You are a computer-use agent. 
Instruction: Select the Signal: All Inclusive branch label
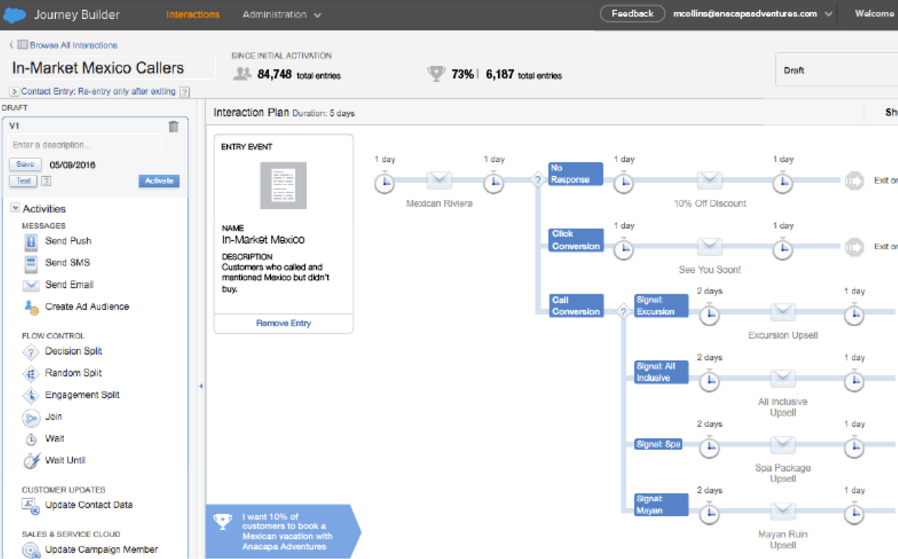click(661, 372)
